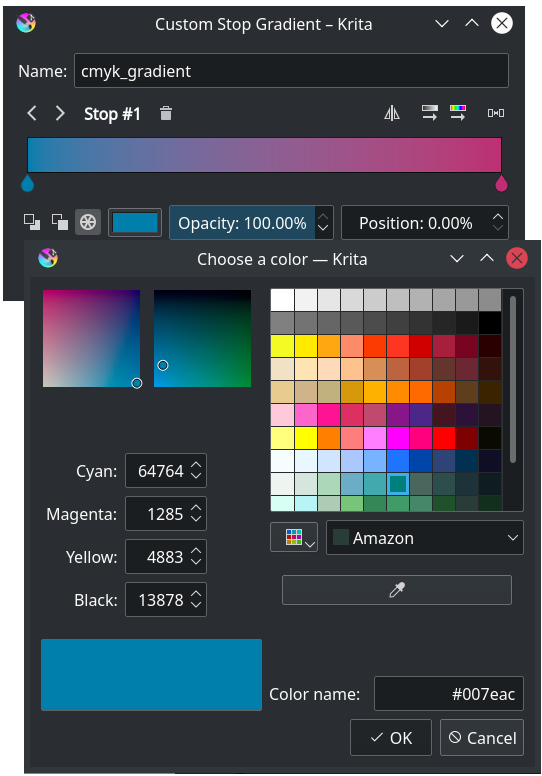This screenshot has width=542, height=776.
Task: Click the Krita icon in Custom Stop Gradient titlebar
Action: [26, 23]
